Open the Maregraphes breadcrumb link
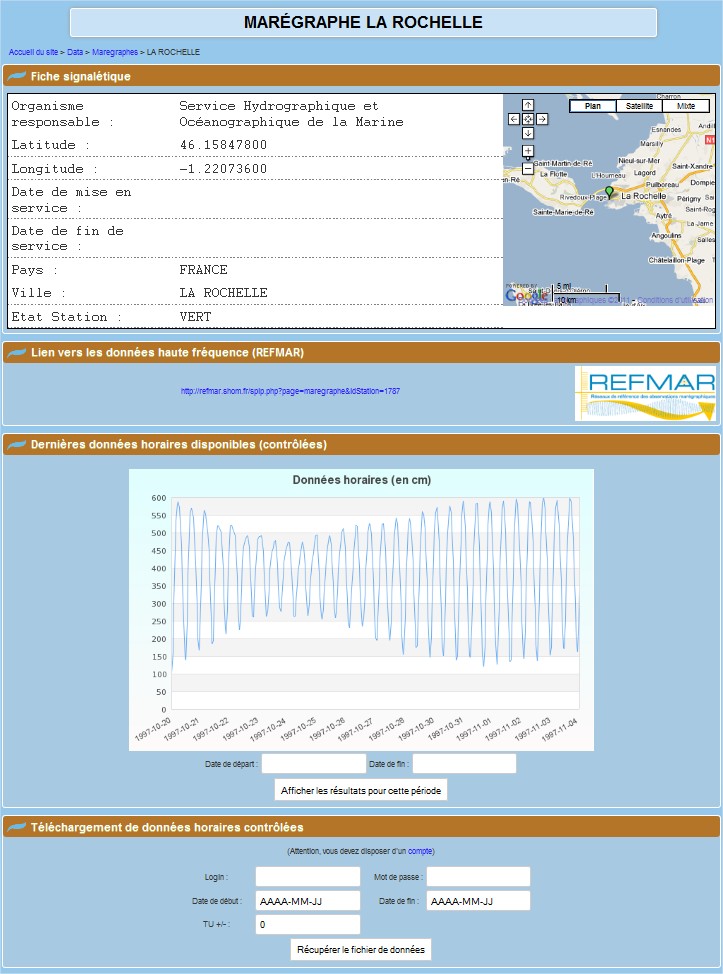723x974 pixels. coord(114,51)
